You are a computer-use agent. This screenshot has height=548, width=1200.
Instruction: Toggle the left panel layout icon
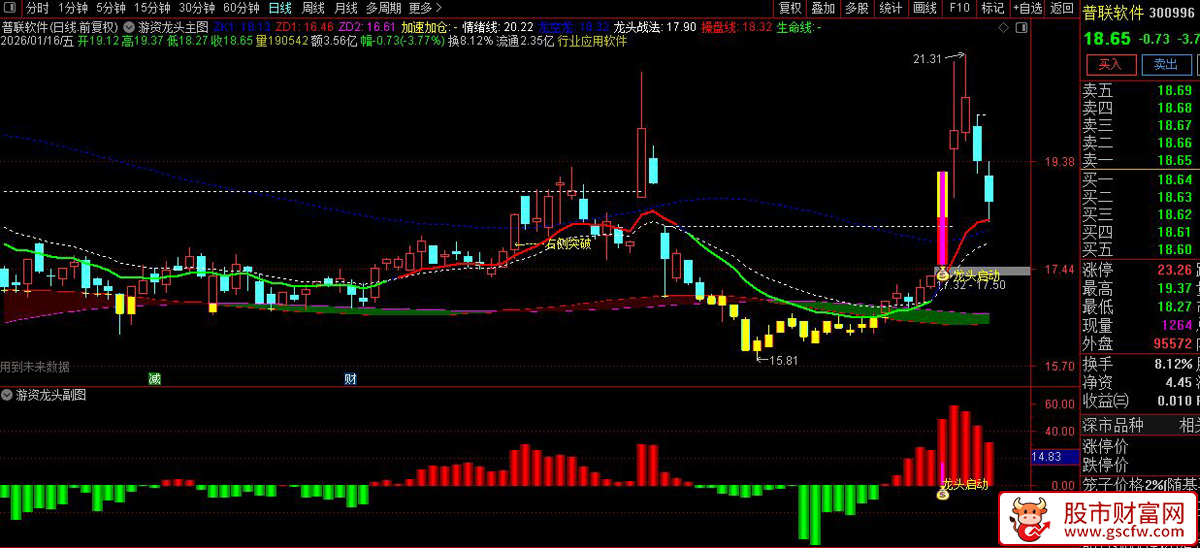10,8
